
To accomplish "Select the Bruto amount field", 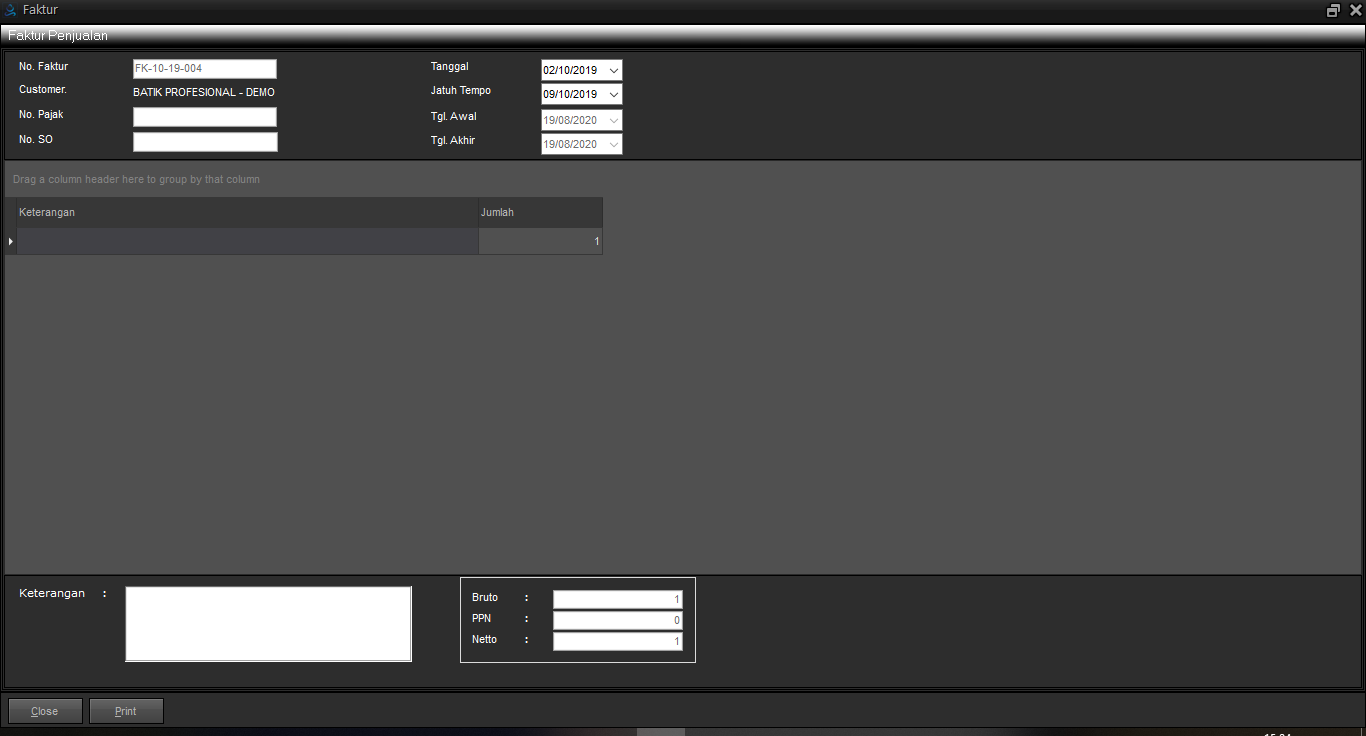I will point(617,600).
